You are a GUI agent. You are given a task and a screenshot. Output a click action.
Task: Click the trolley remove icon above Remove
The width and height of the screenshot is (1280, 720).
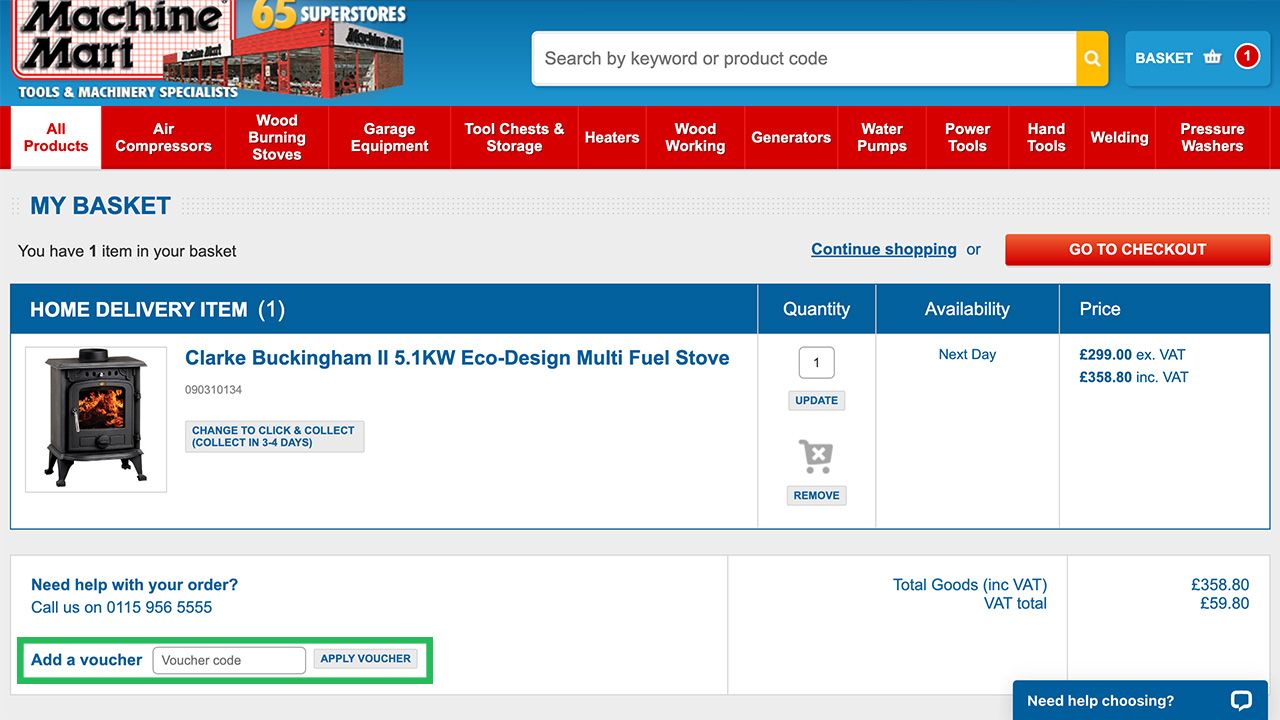pos(816,457)
